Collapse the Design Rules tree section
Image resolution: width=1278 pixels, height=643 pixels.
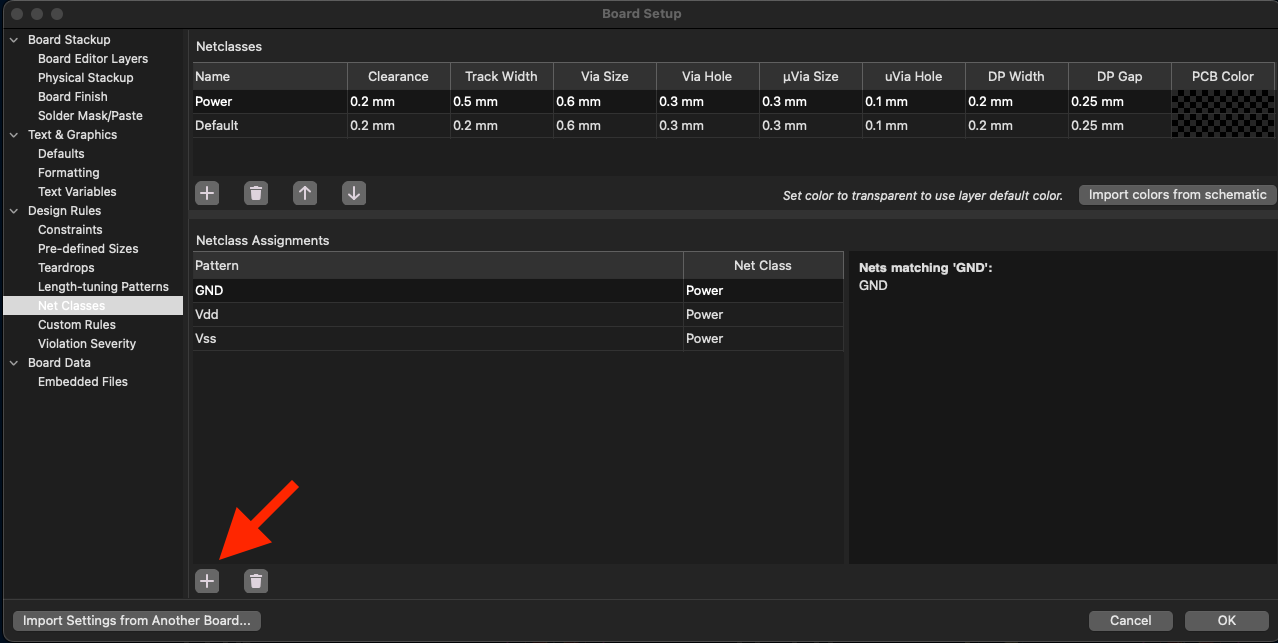click(14, 211)
